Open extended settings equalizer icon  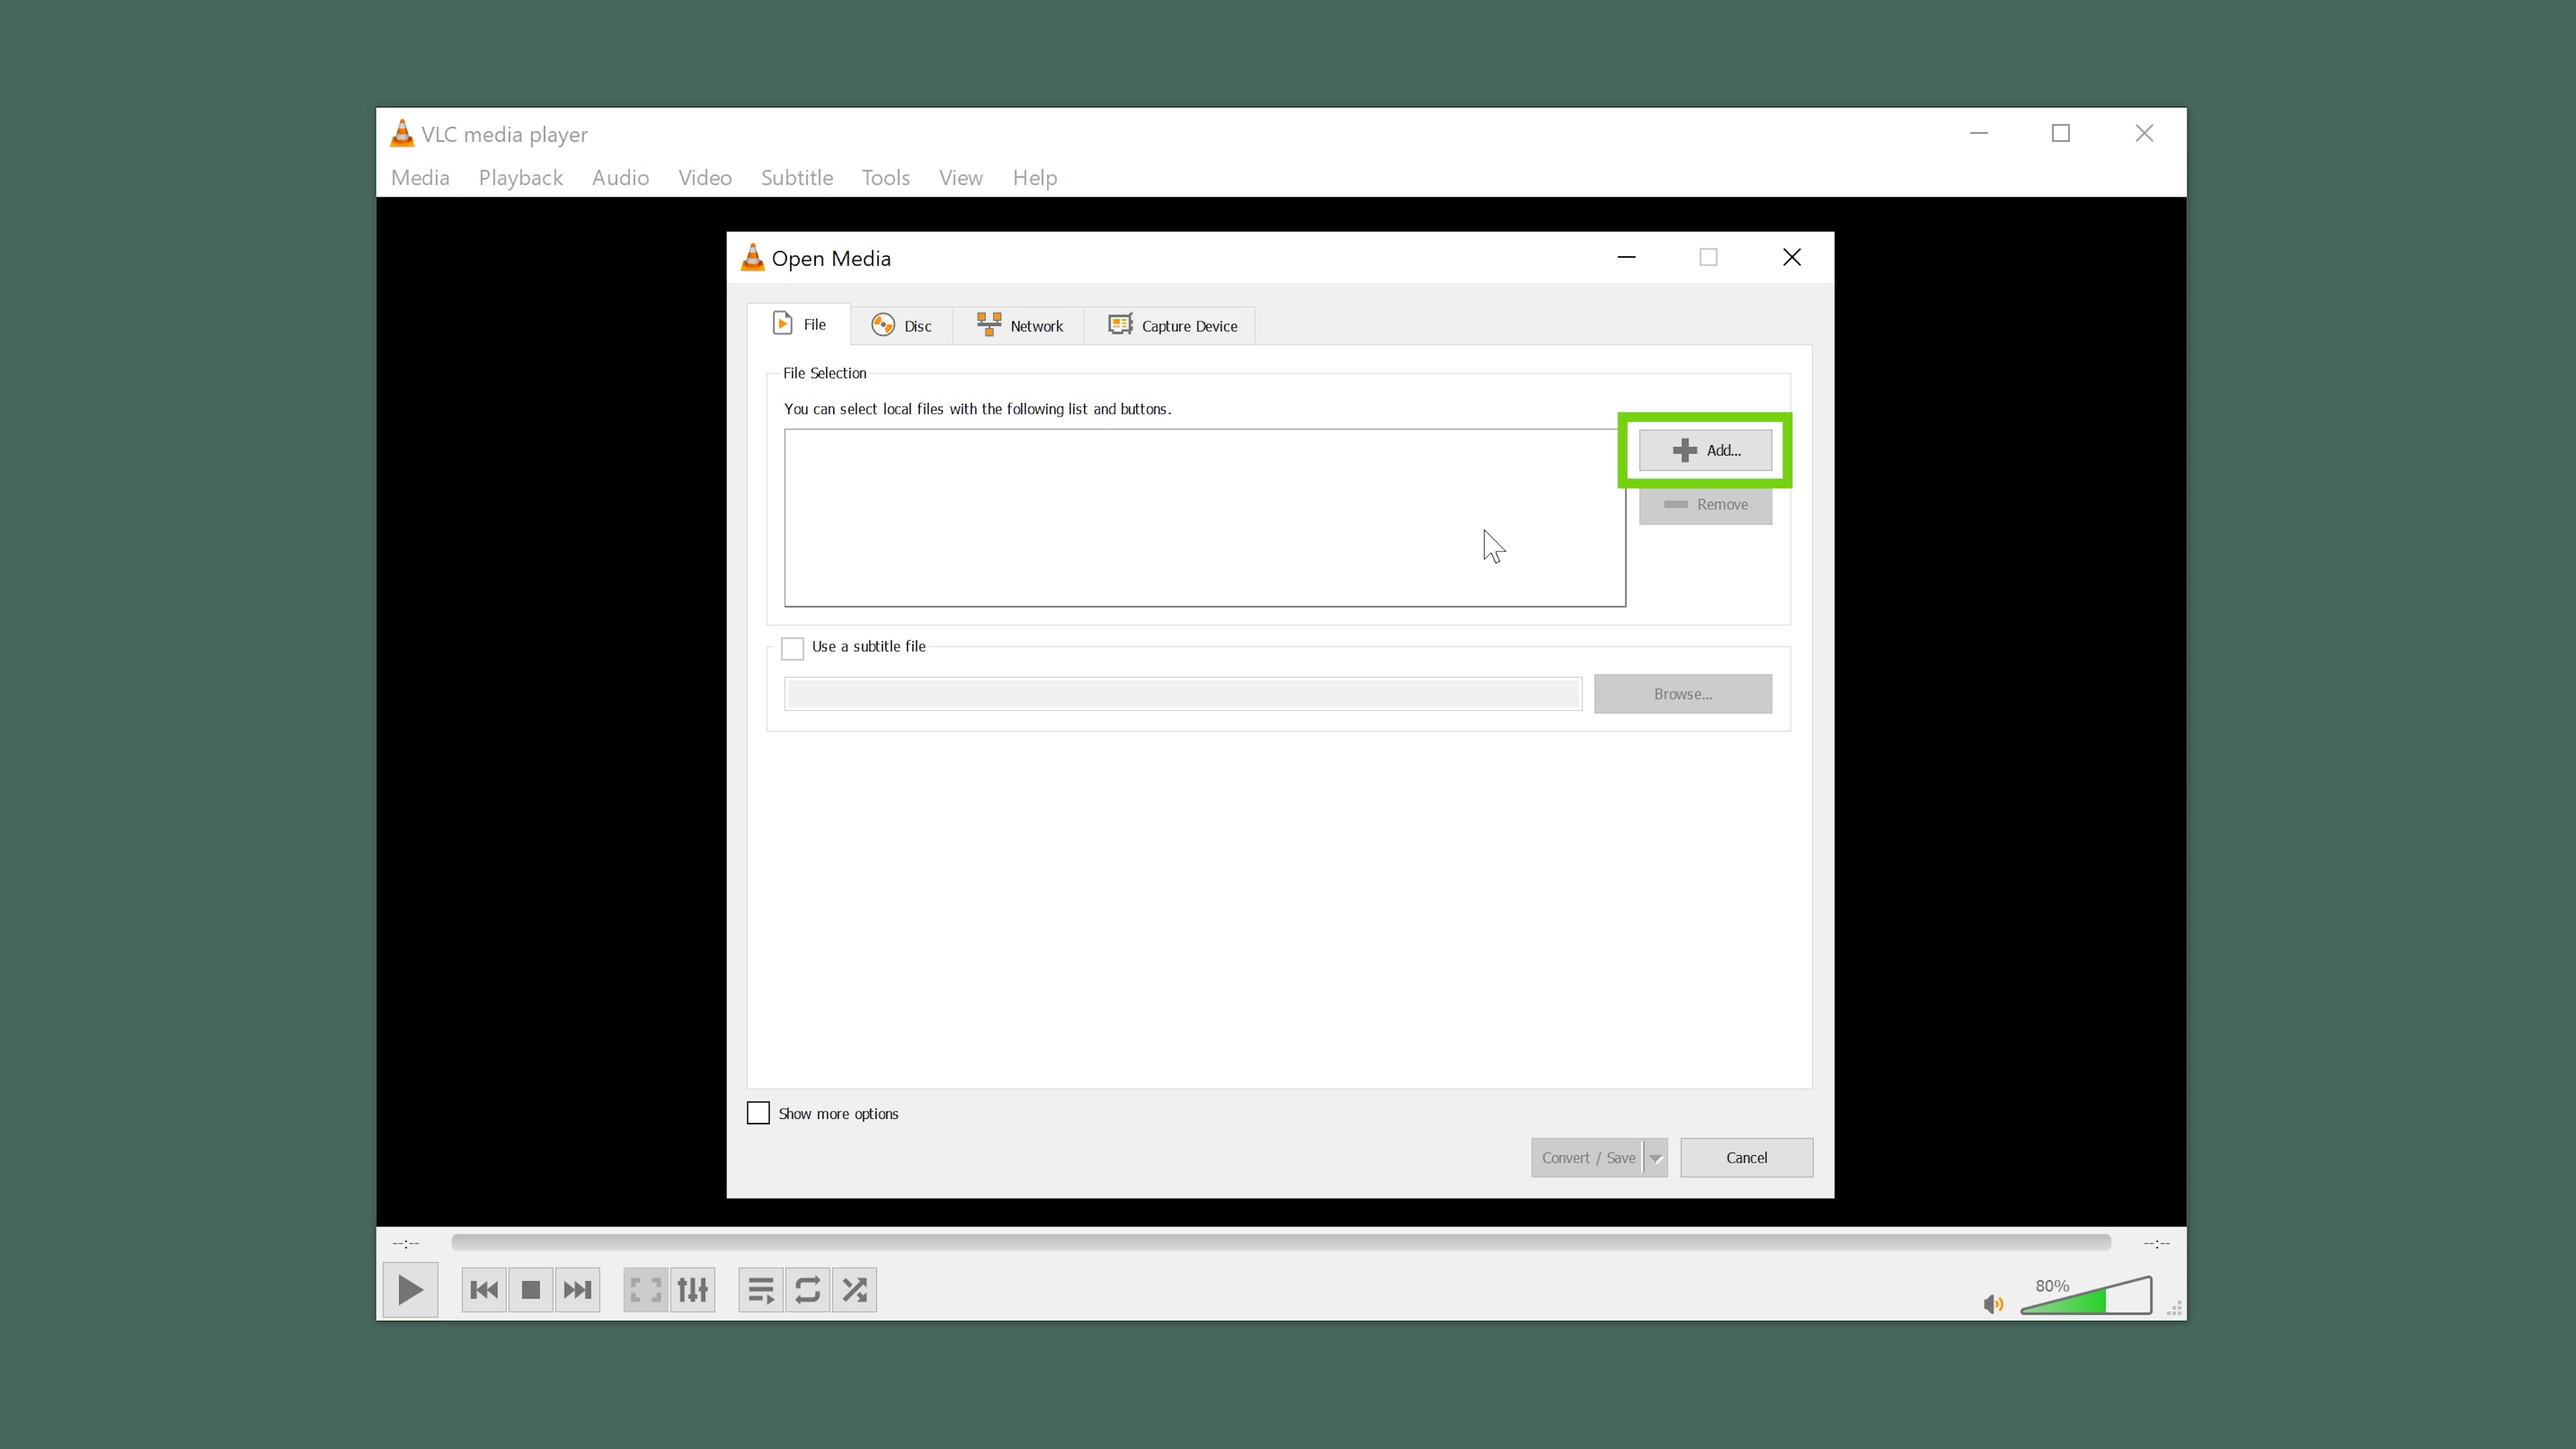[693, 1289]
